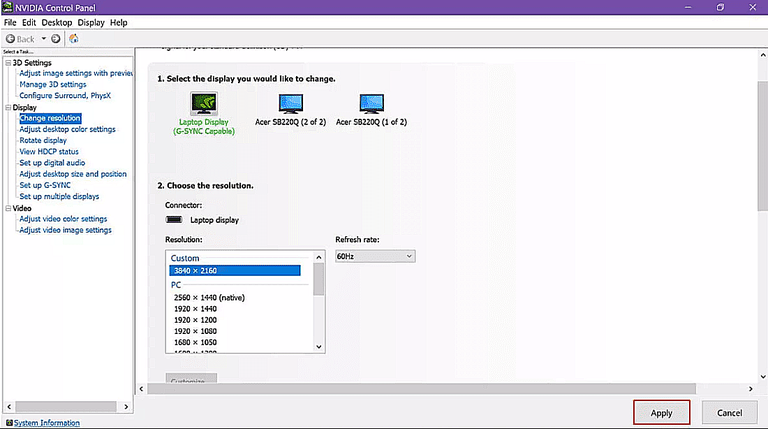
Task: Collapse the 3D Settings tree node
Action: coord(8,63)
